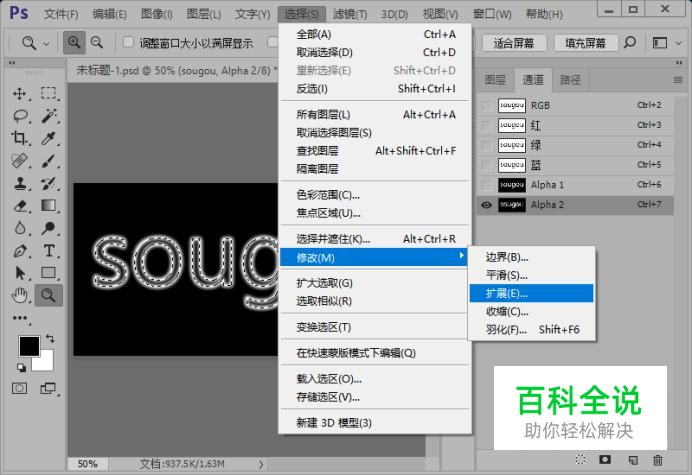Select the Horizontal Type tool
The image size is (692, 475).
(49, 251)
